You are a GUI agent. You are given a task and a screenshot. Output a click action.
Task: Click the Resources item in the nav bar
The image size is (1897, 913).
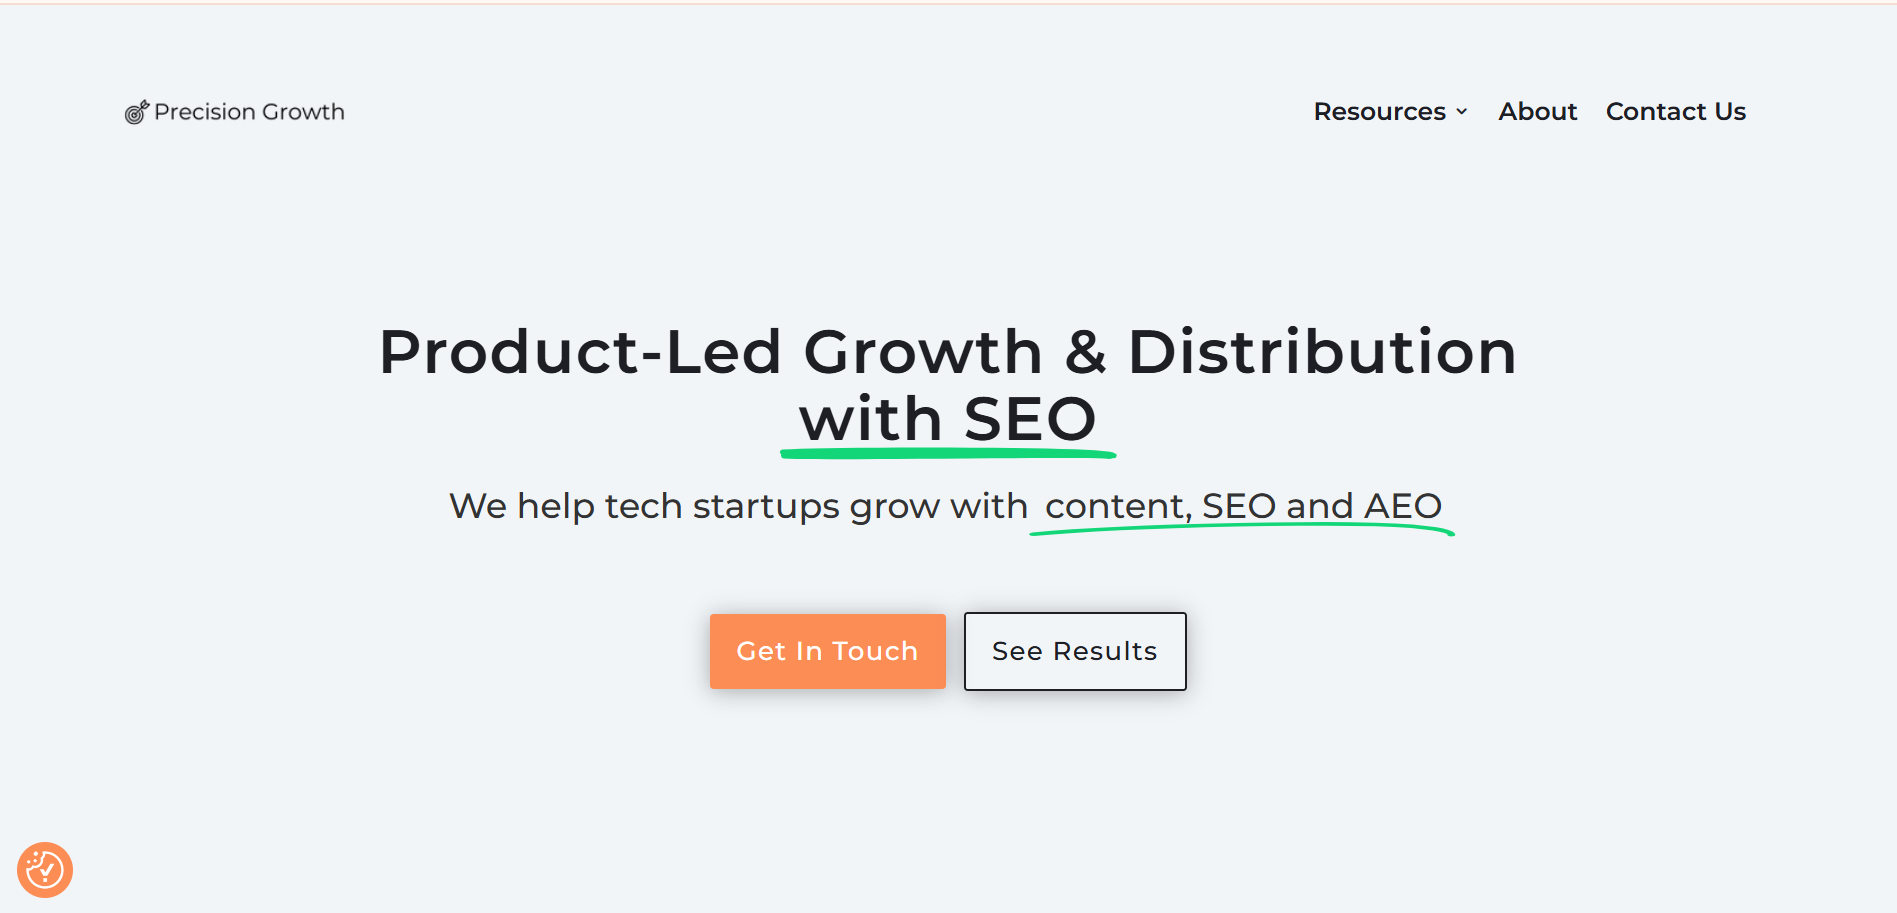(1380, 111)
